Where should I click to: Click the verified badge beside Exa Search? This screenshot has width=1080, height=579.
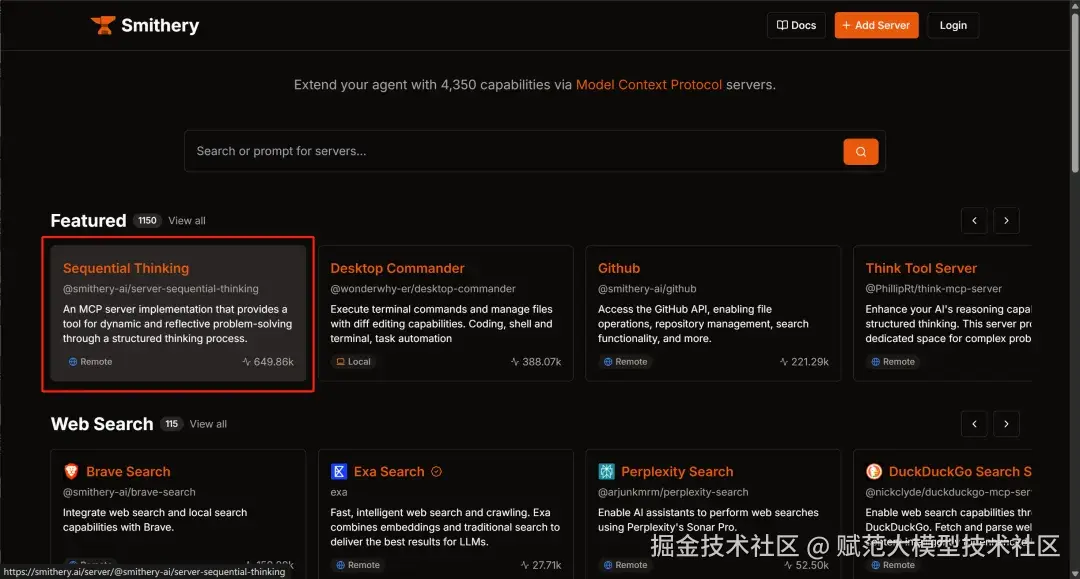point(436,472)
